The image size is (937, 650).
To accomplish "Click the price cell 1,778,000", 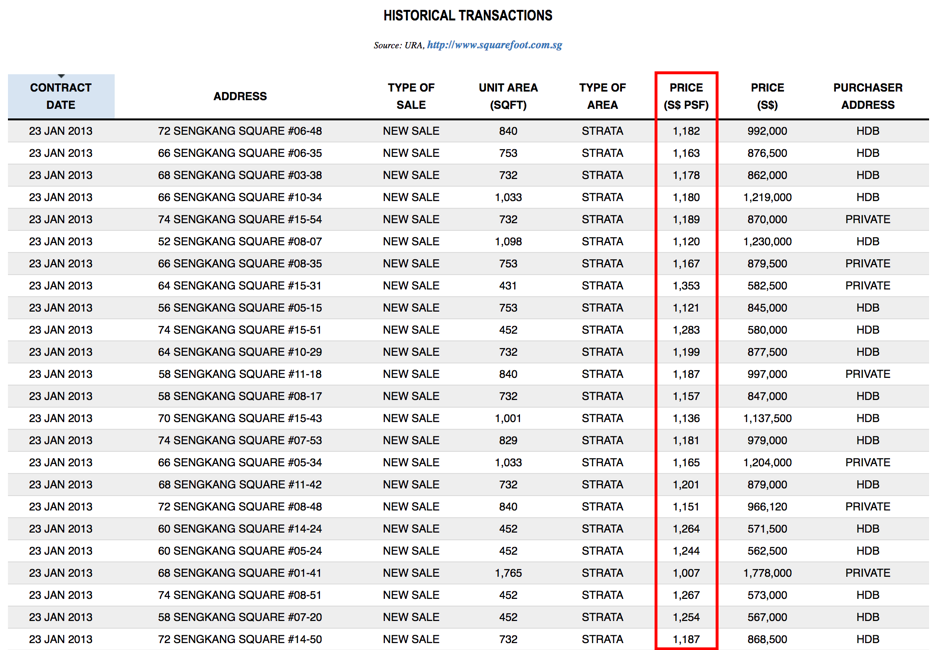I will [x=767, y=573].
